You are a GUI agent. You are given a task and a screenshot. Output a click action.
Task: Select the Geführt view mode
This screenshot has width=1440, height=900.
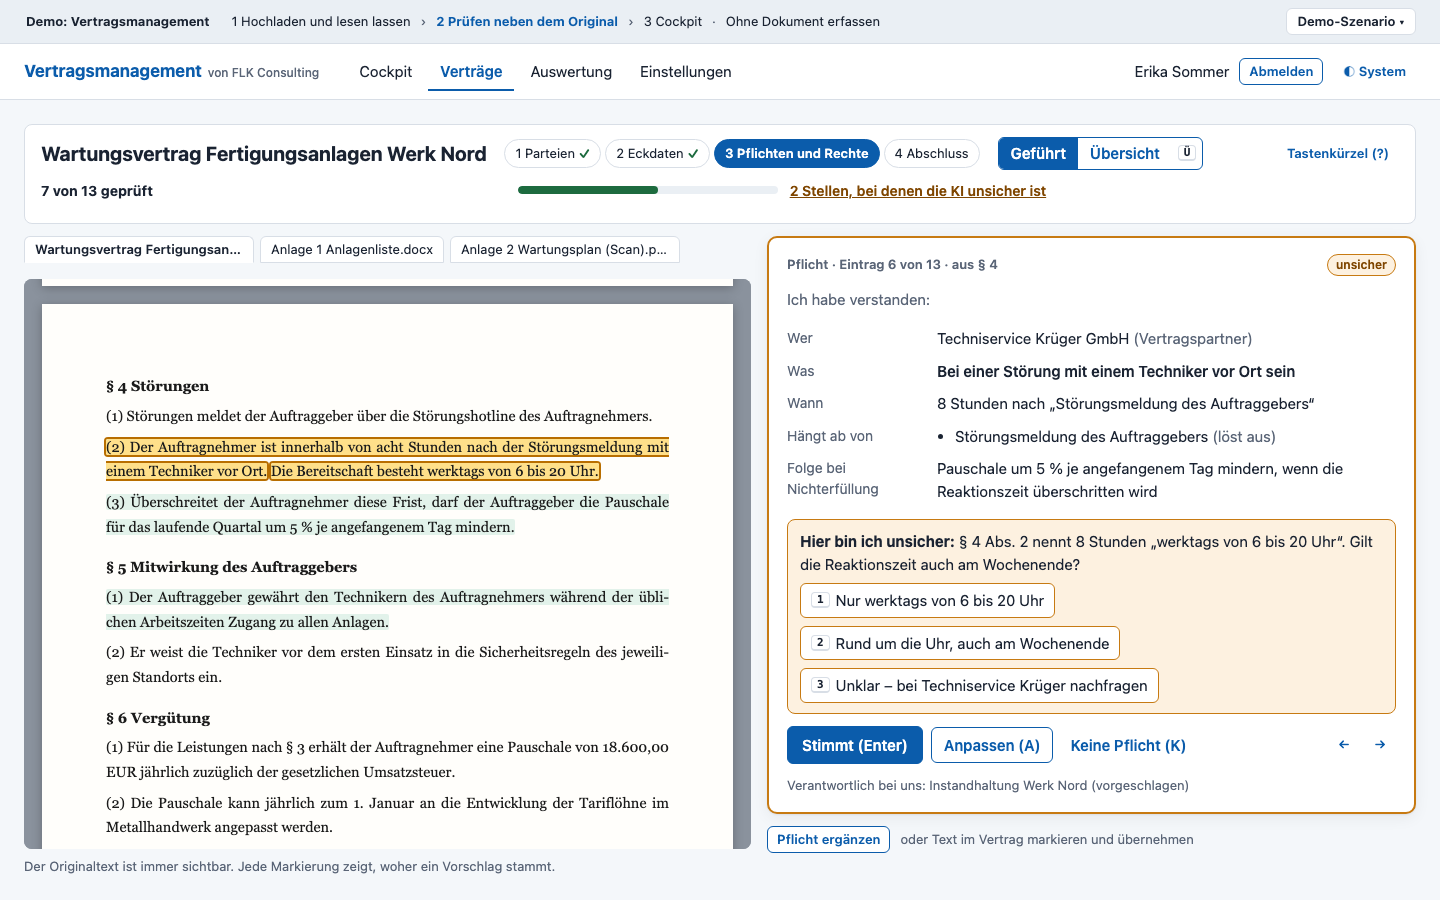pos(1038,154)
